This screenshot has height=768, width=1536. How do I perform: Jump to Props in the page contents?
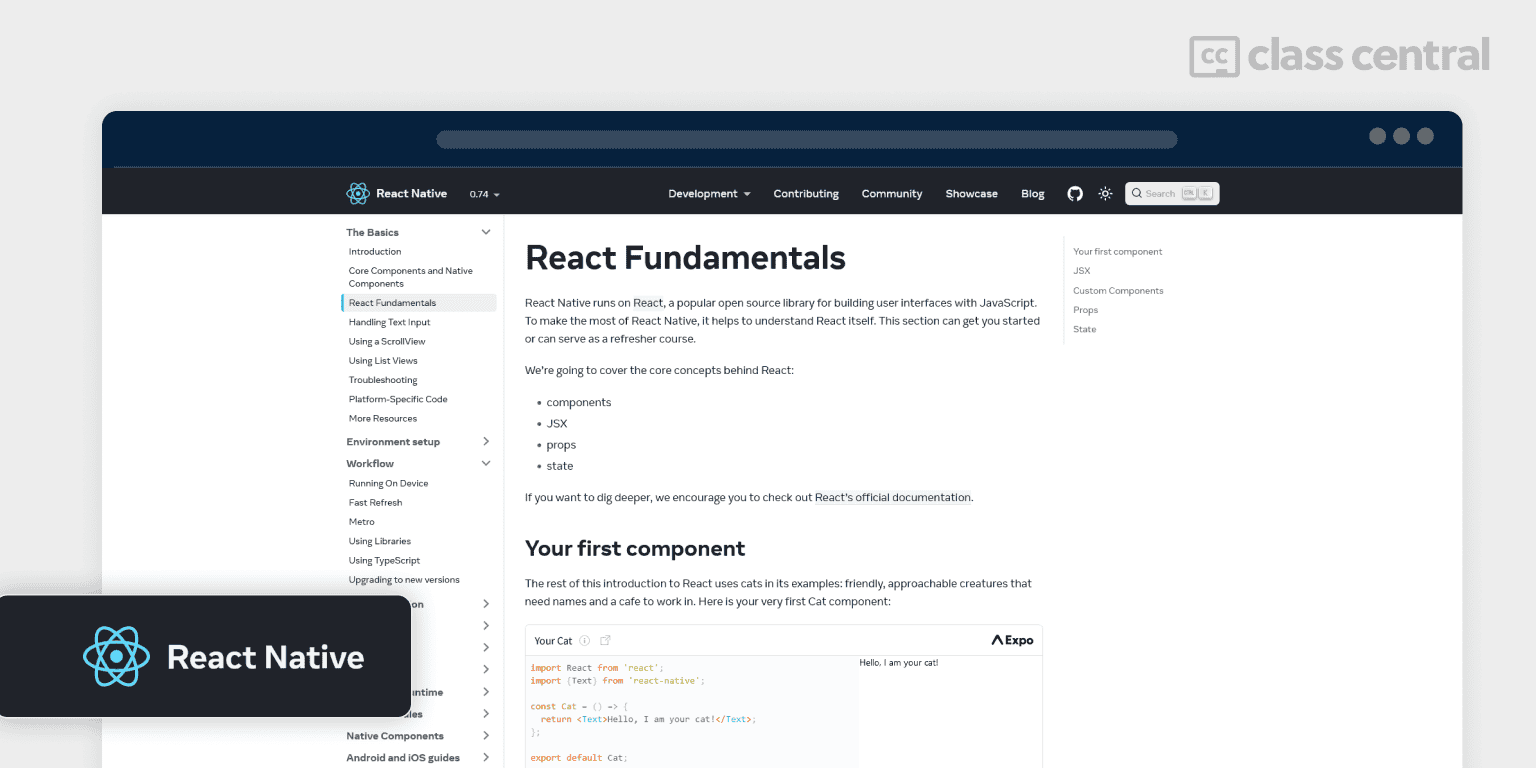(x=1086, y=310)
